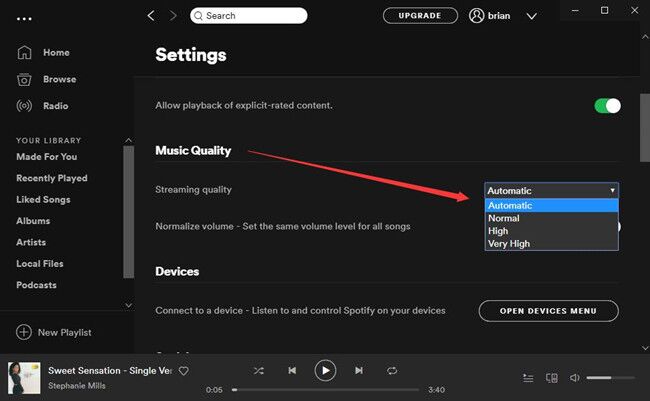Click the Sweet Sensation album cover
Viewport: 650px width, 401px height.
coord(24,378)
